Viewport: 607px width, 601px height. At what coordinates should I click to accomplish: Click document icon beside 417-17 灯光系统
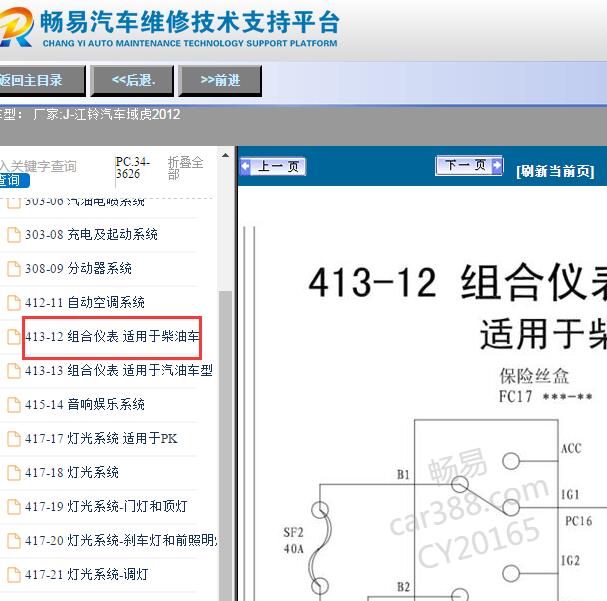coord(14,439)
